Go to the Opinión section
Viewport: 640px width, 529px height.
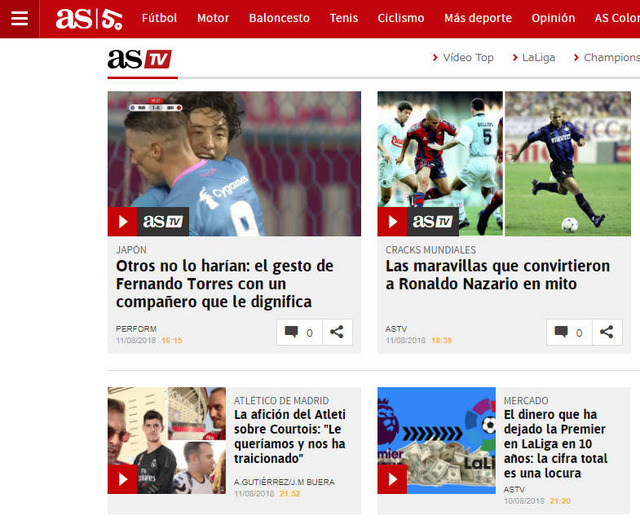click(x=553, y=18)
